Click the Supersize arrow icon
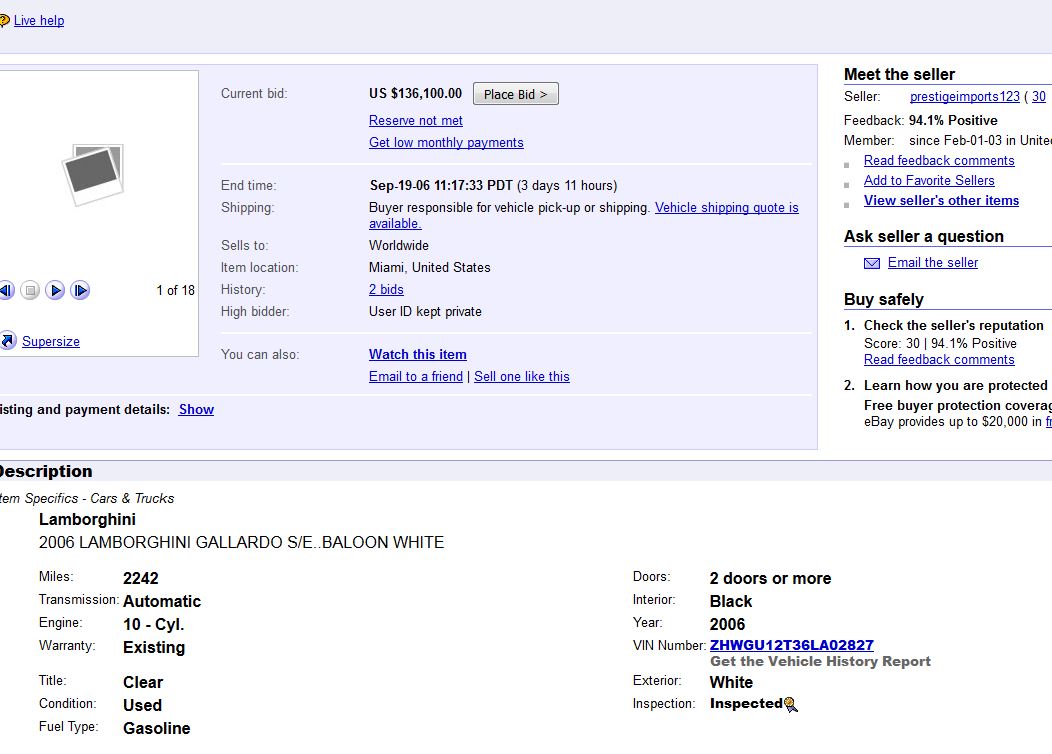 pos(7,341)
